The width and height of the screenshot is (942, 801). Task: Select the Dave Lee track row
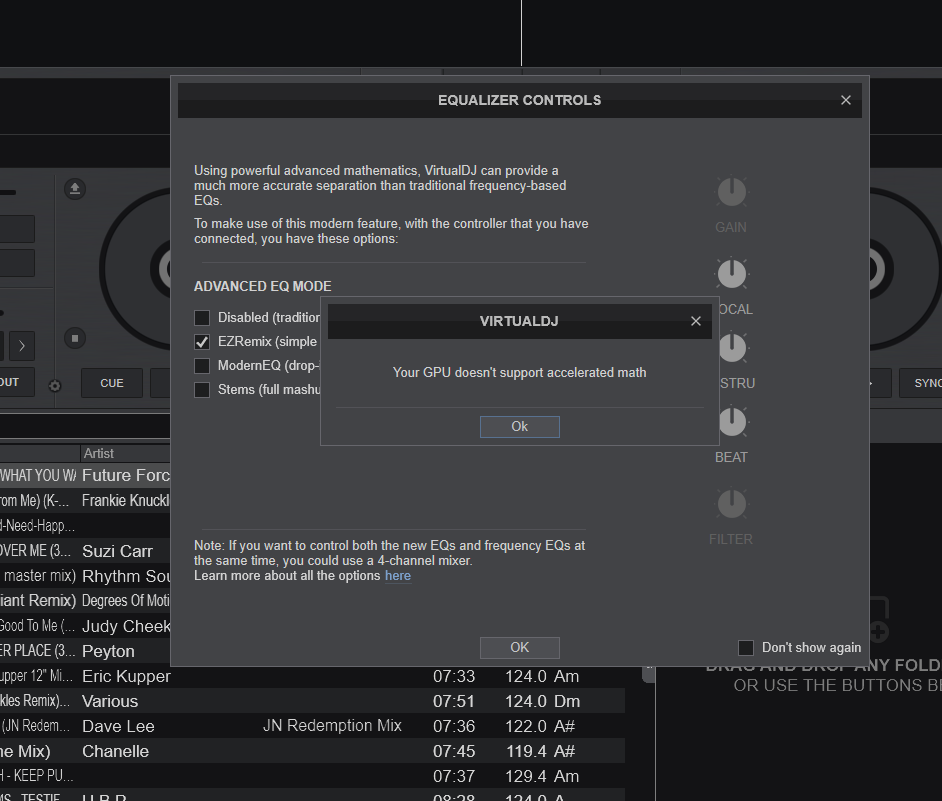312,726
